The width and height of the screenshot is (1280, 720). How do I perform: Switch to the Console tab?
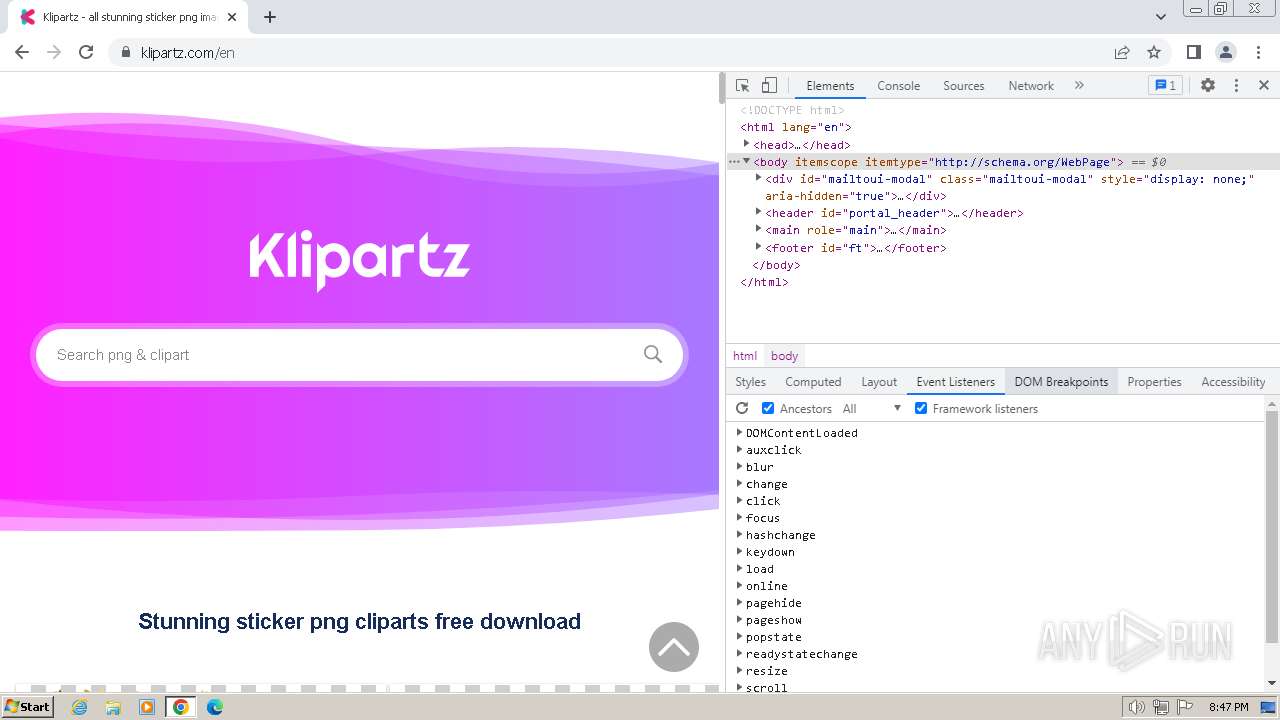click(x=898, y=86)
